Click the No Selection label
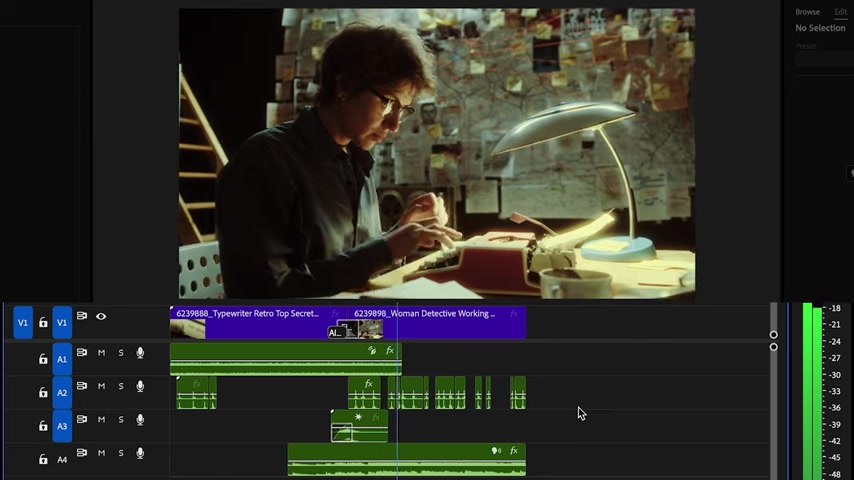The width and height of the screenshot is (854, 480). (x=820, y=28)
